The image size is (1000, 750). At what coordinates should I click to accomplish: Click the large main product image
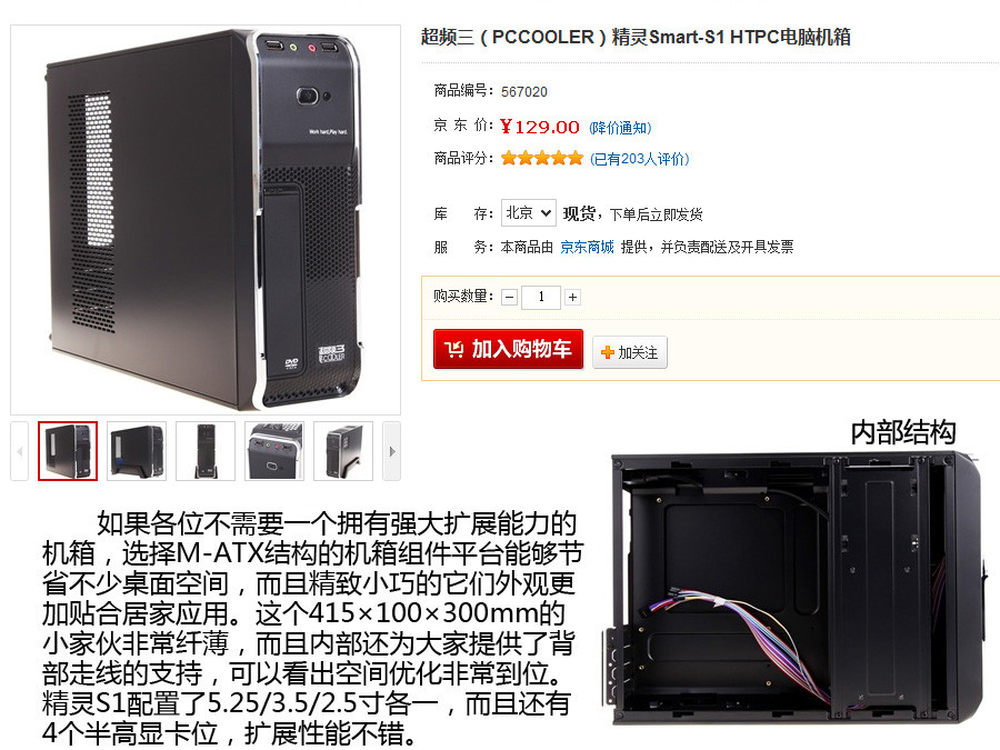tap(205, 220)
